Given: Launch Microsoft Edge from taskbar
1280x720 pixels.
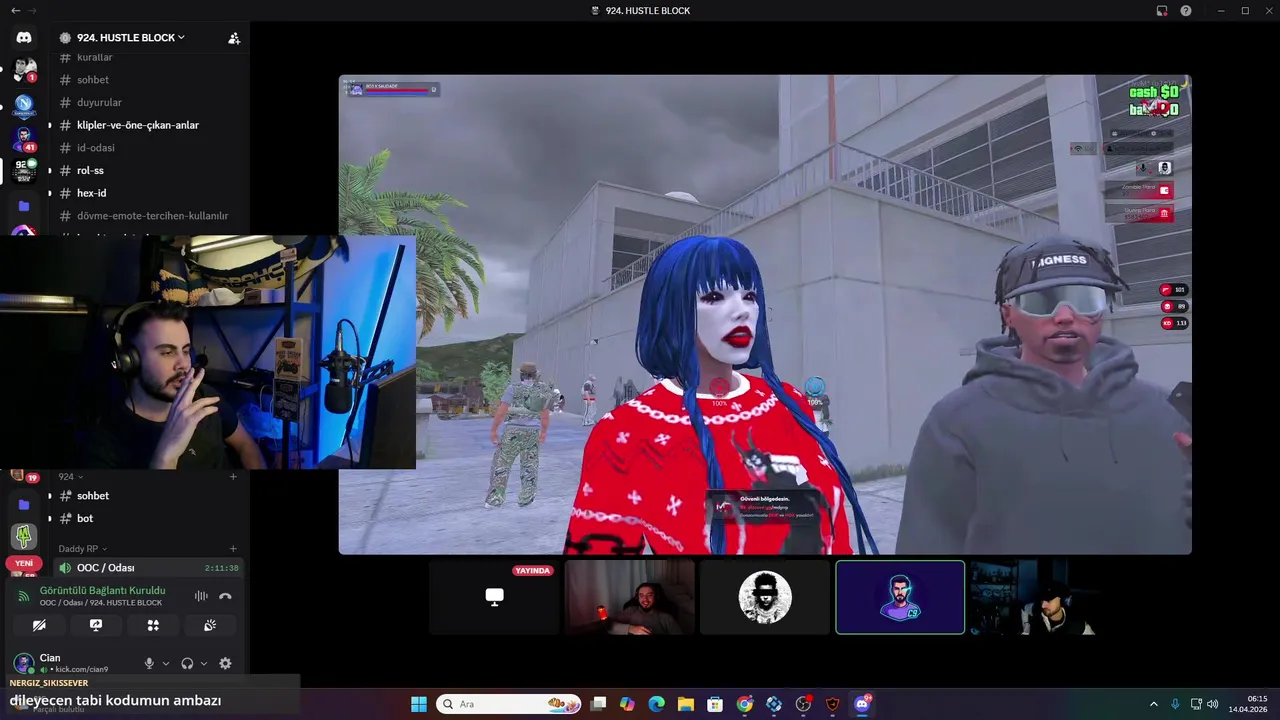Looking at the screenshot, I should (x=656, y=704).
